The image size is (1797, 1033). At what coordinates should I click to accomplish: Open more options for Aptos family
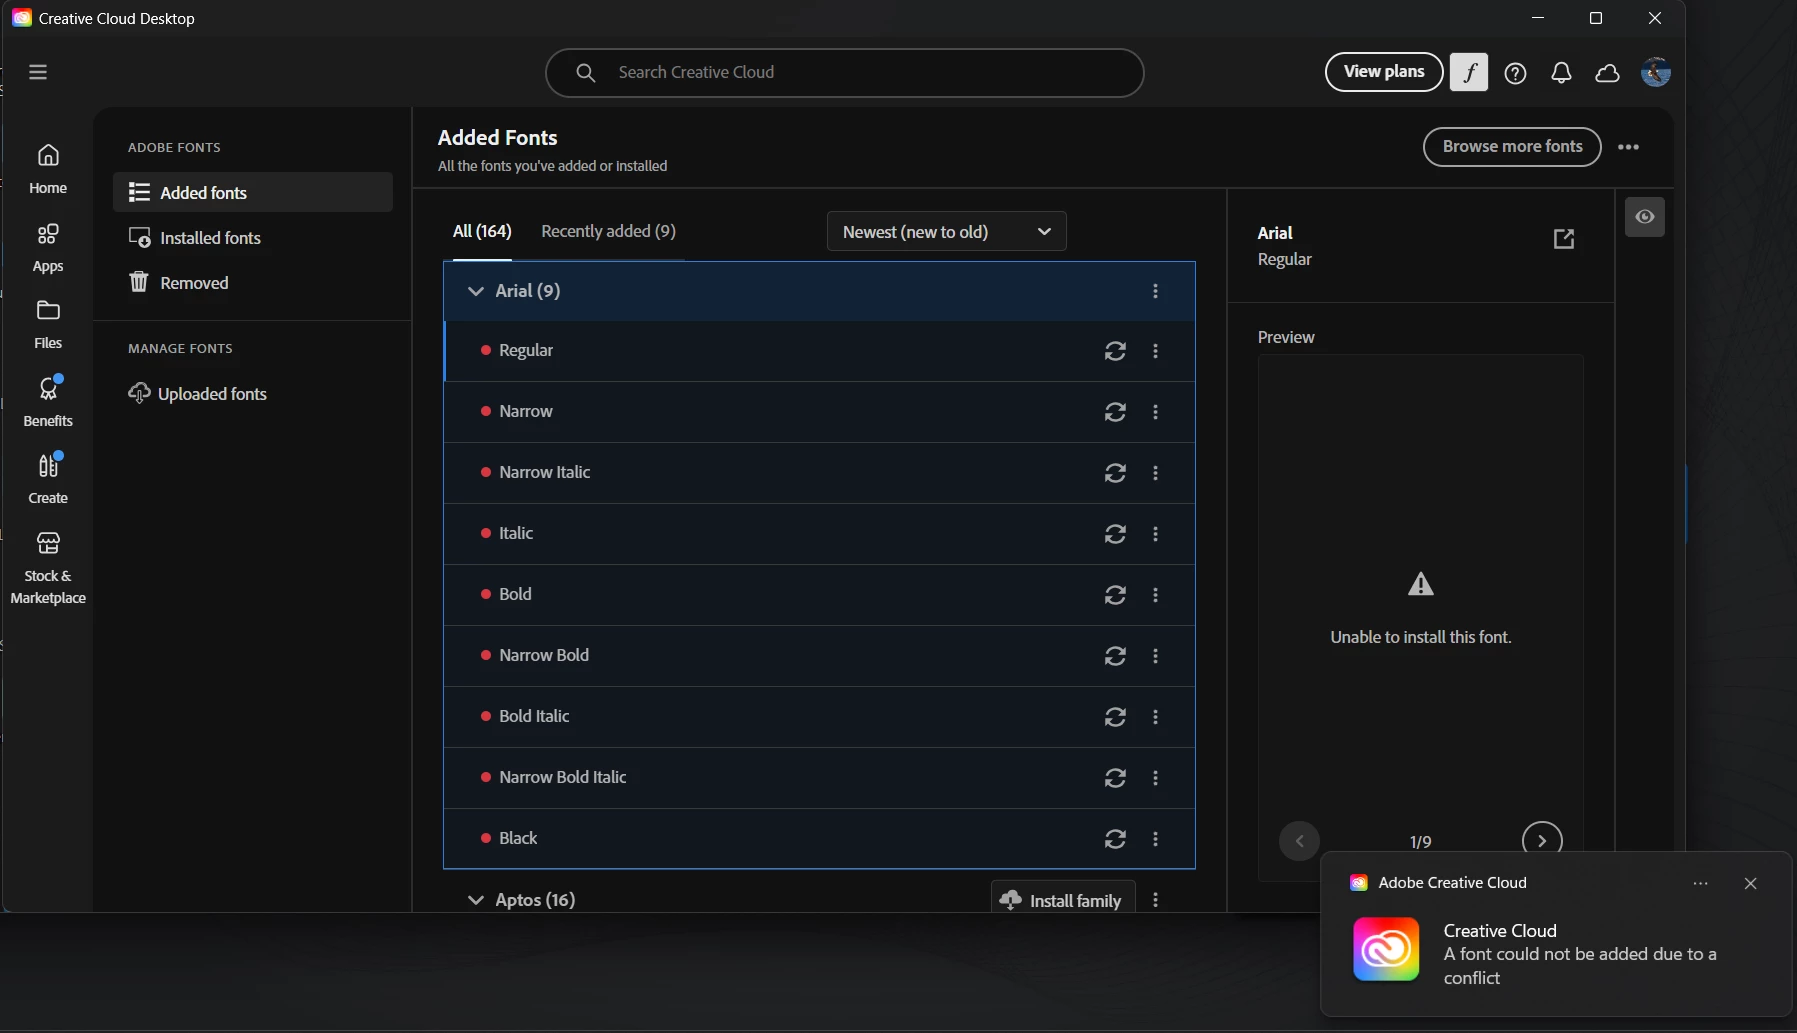[1155, 900]
